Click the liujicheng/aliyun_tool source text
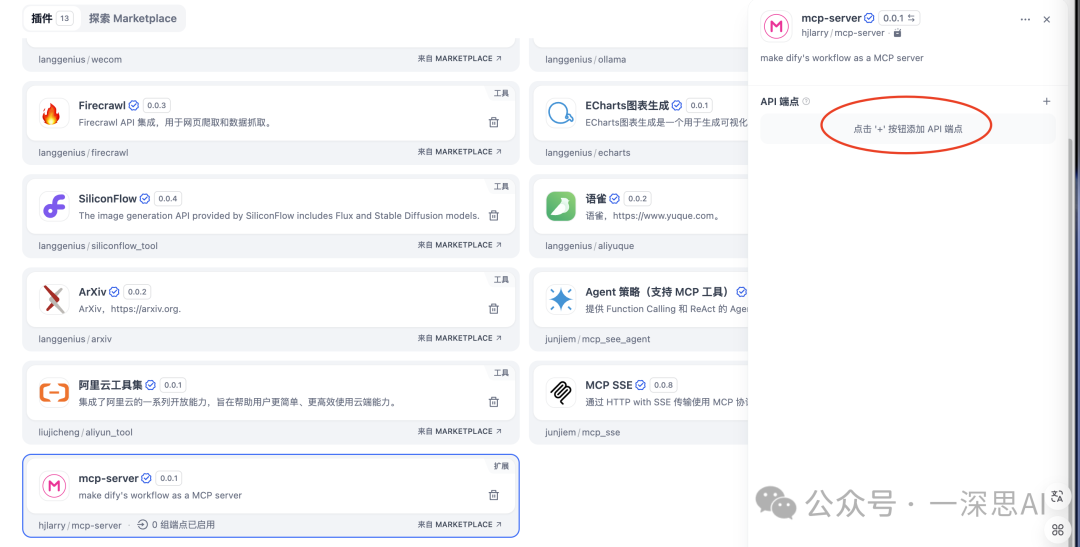 (x=85, y=432)
